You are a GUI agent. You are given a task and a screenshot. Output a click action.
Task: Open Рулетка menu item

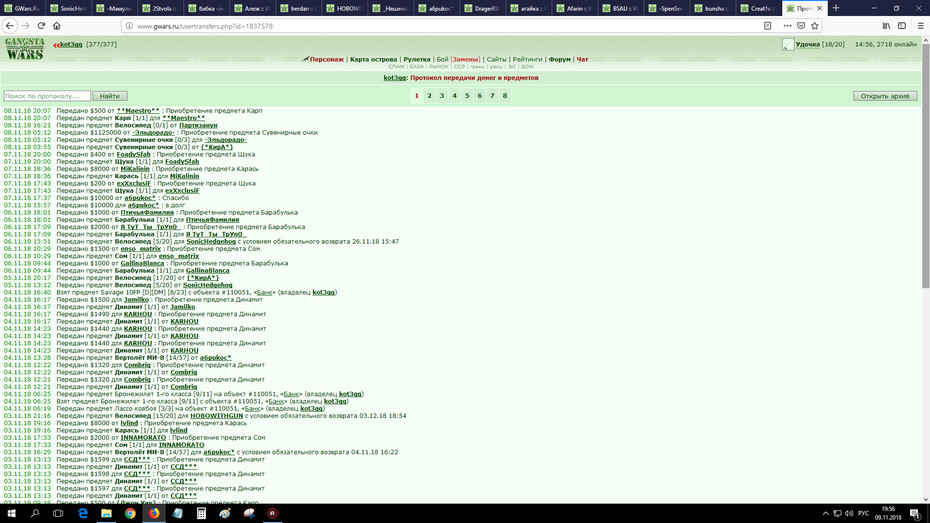[417, 59]
